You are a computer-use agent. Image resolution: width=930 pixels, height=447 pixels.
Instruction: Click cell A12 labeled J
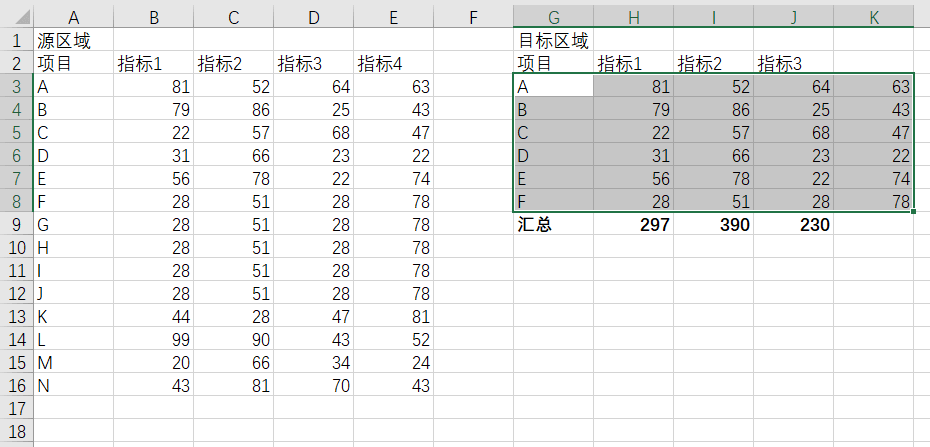coord(74,293)
